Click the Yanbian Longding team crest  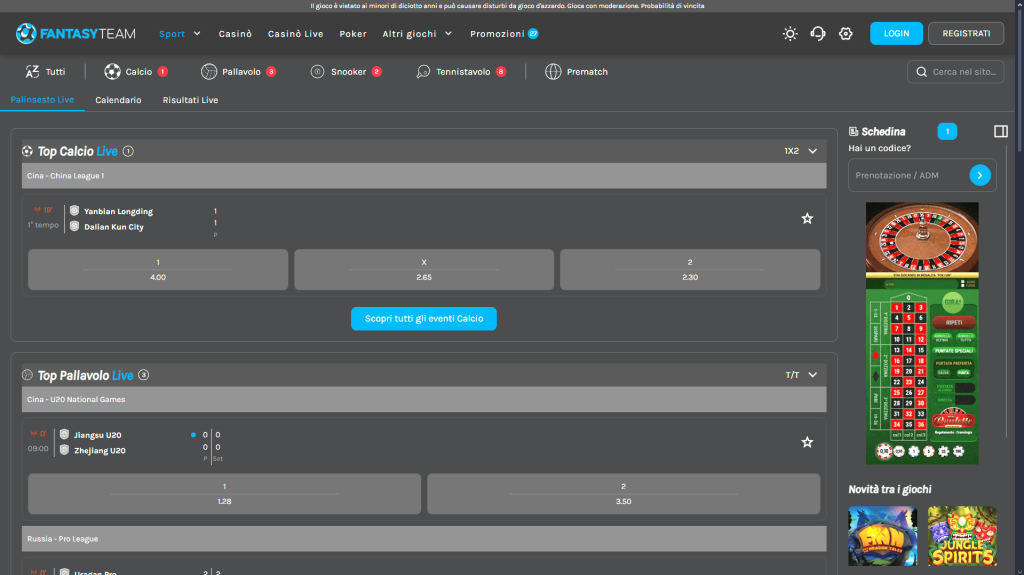[74, 210]
